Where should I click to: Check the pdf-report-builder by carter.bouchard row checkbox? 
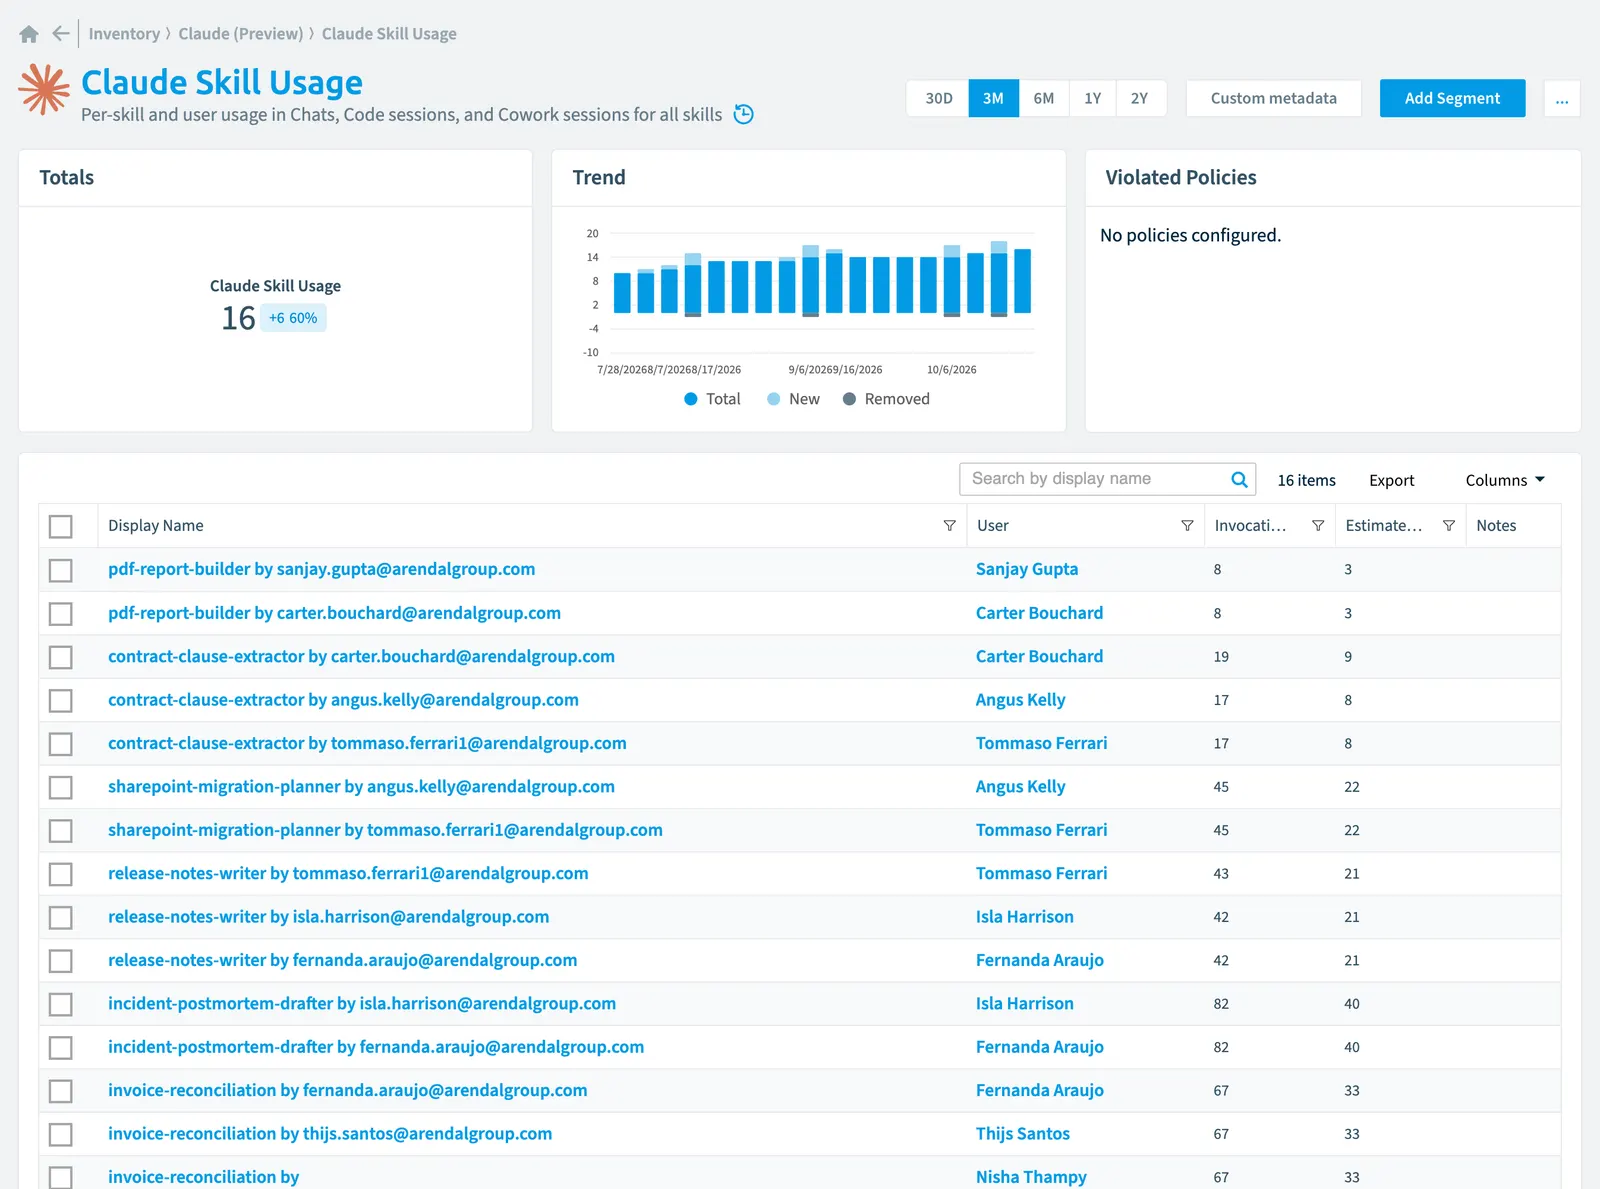coord(61,613)
